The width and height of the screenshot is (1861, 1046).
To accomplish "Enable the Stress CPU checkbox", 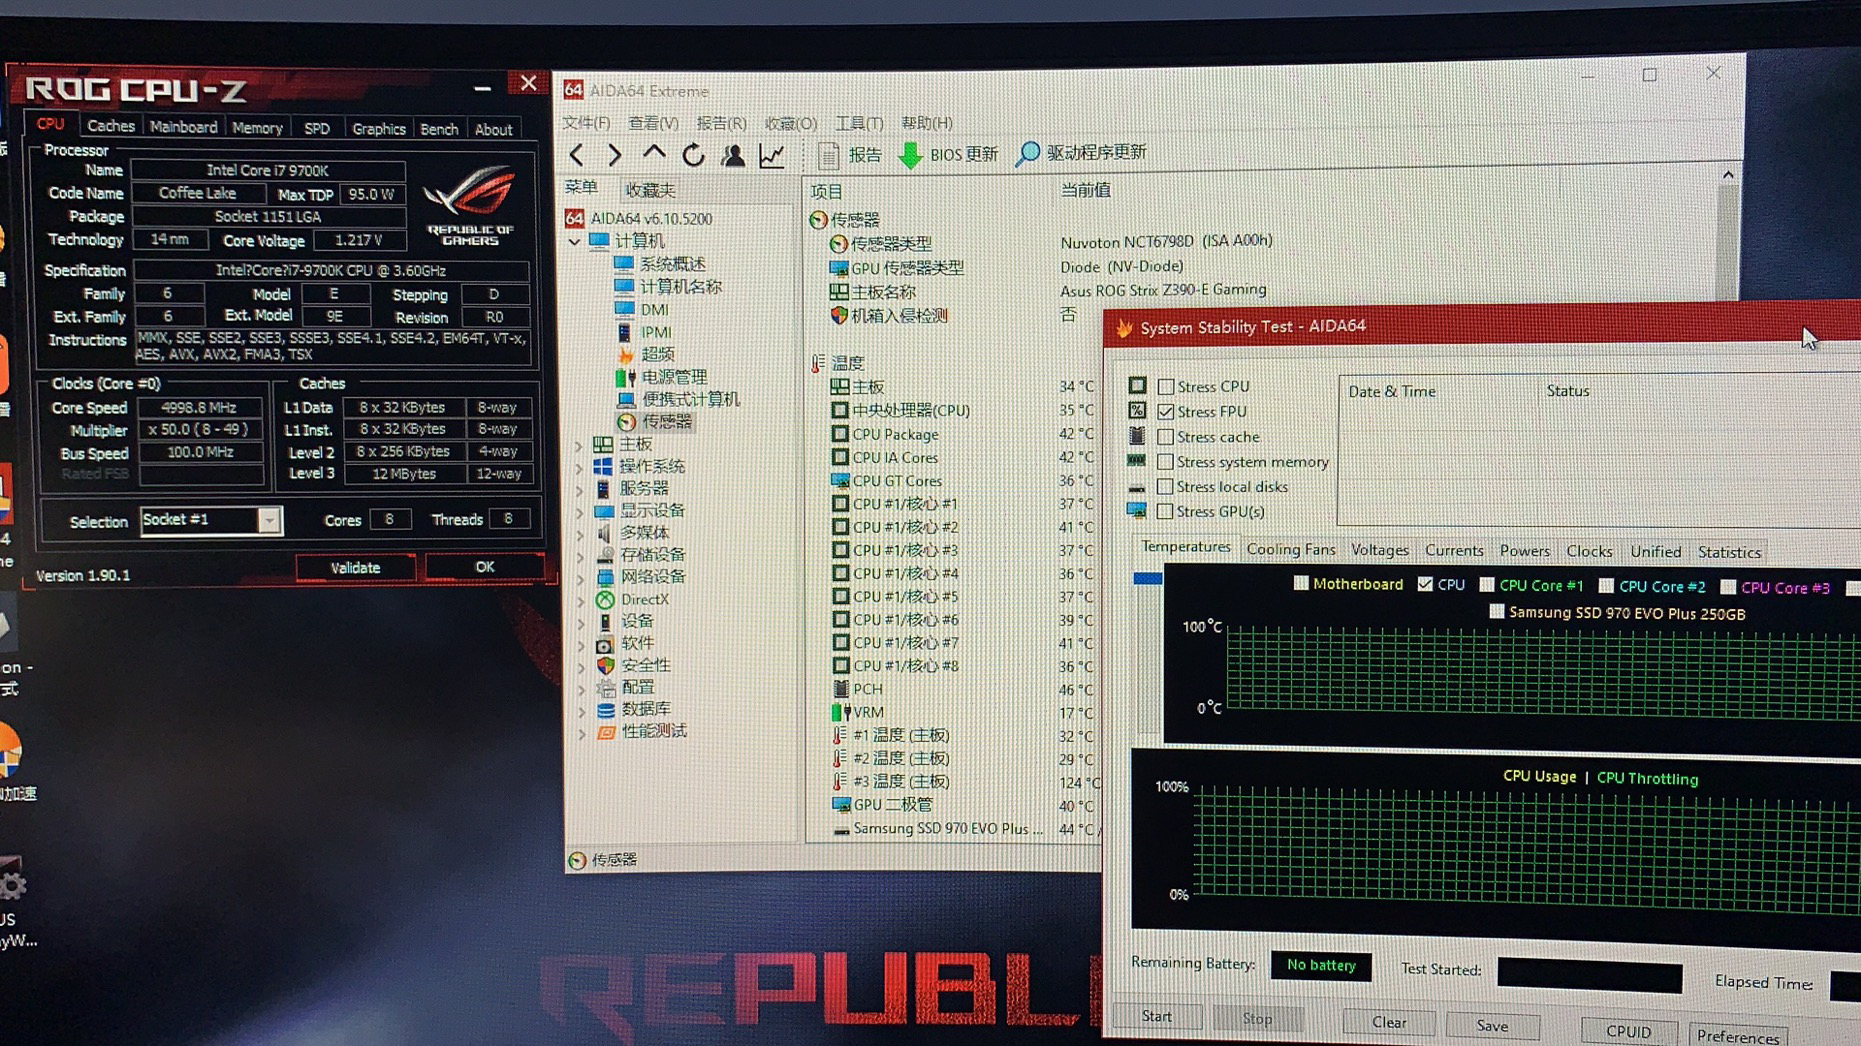I will tap(1166, 386).
